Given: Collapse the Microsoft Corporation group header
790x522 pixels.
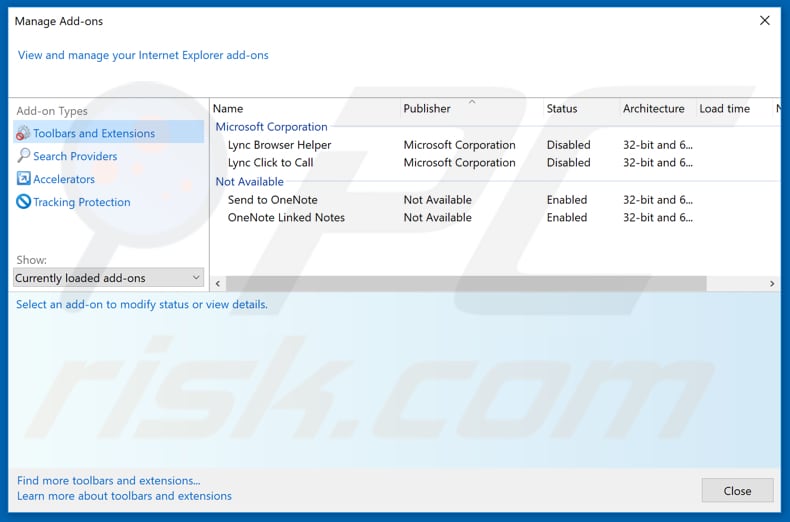Looking at the screenshot, I should 272,126.
